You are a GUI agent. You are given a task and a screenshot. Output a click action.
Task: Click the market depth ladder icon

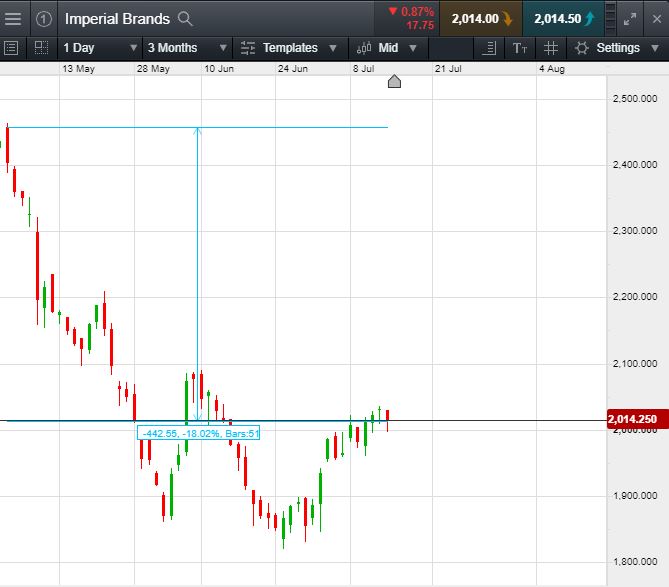pyautogui.click(x=611, y=19)
